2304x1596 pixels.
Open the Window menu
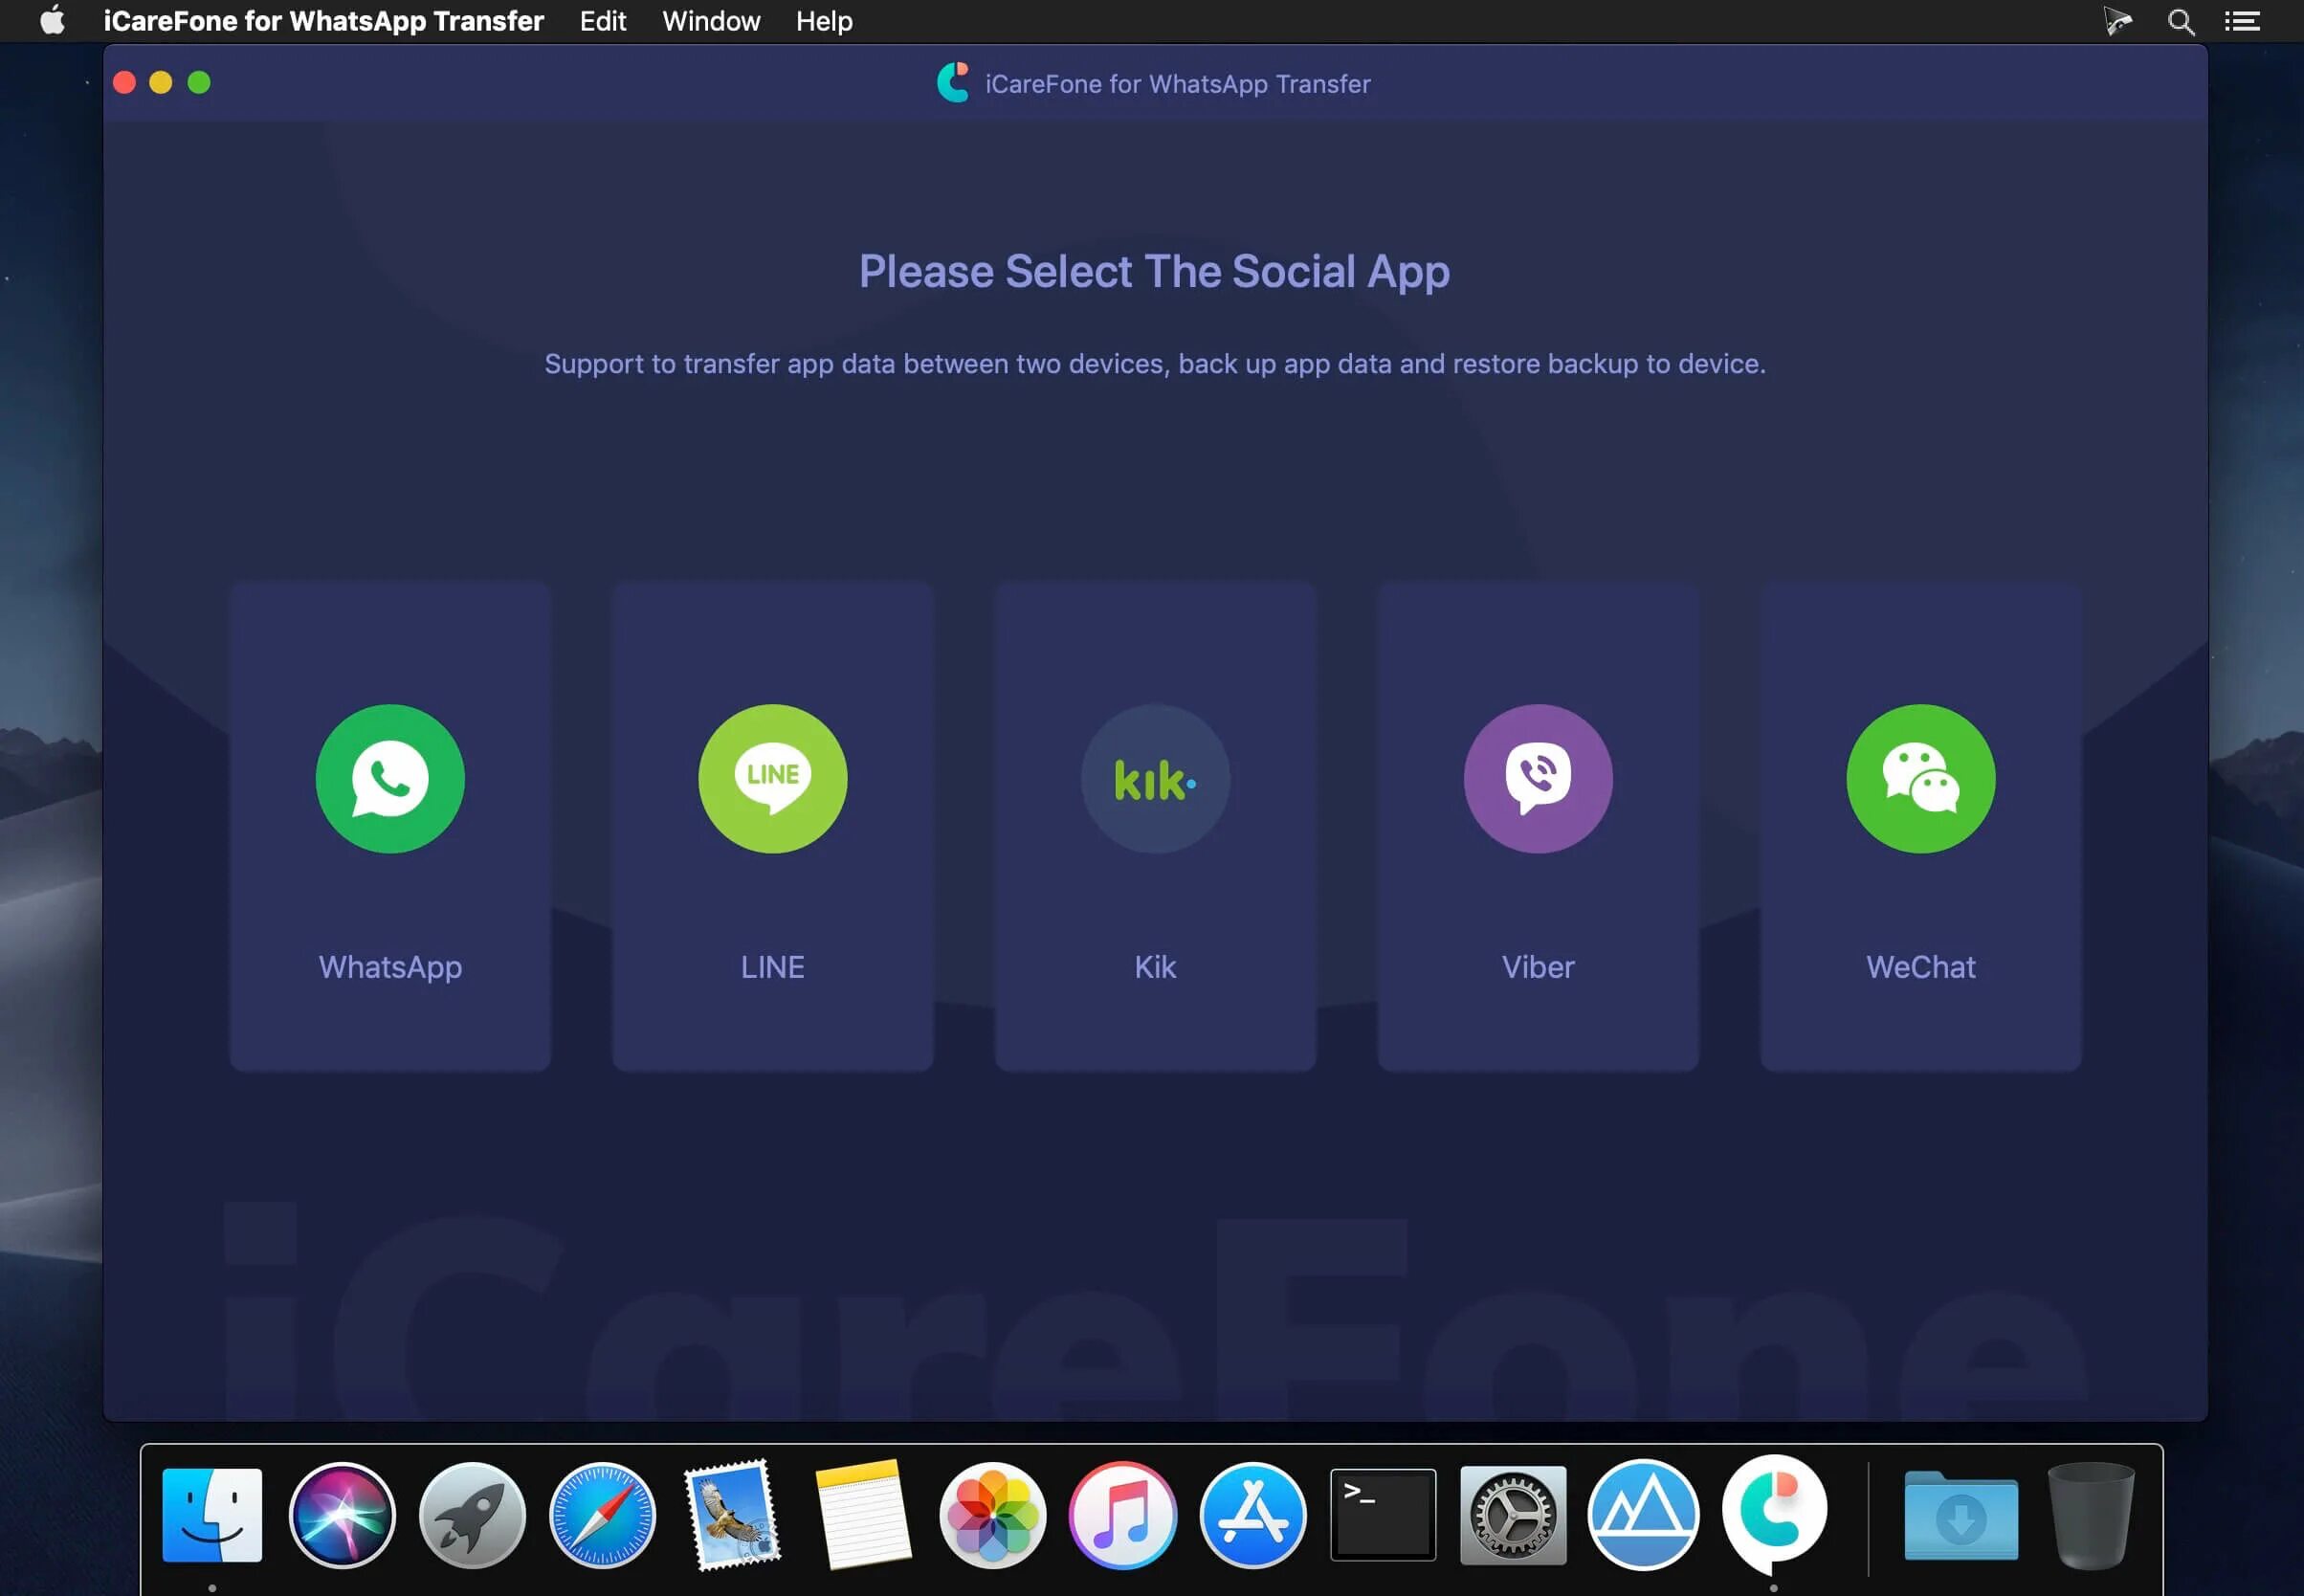point(711,19)
